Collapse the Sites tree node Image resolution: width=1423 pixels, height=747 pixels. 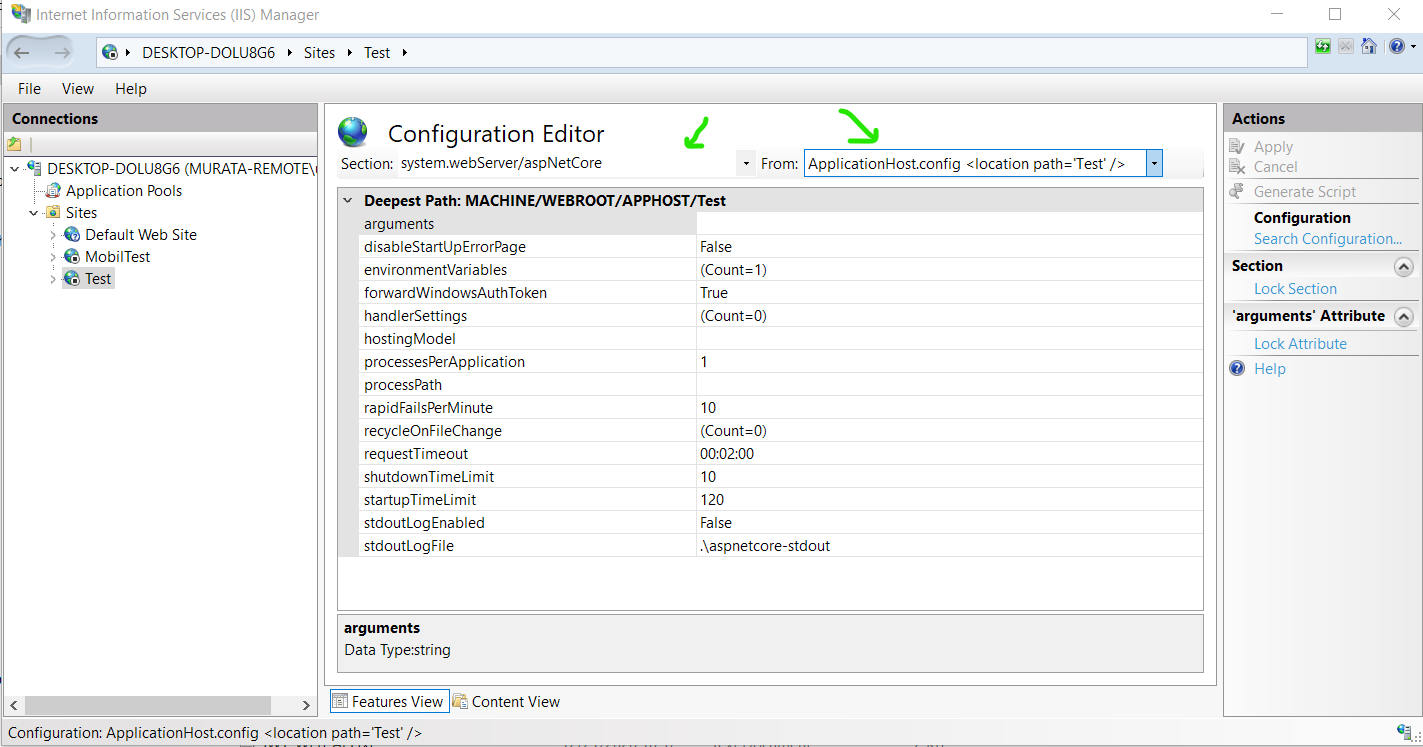coord(34,212)
